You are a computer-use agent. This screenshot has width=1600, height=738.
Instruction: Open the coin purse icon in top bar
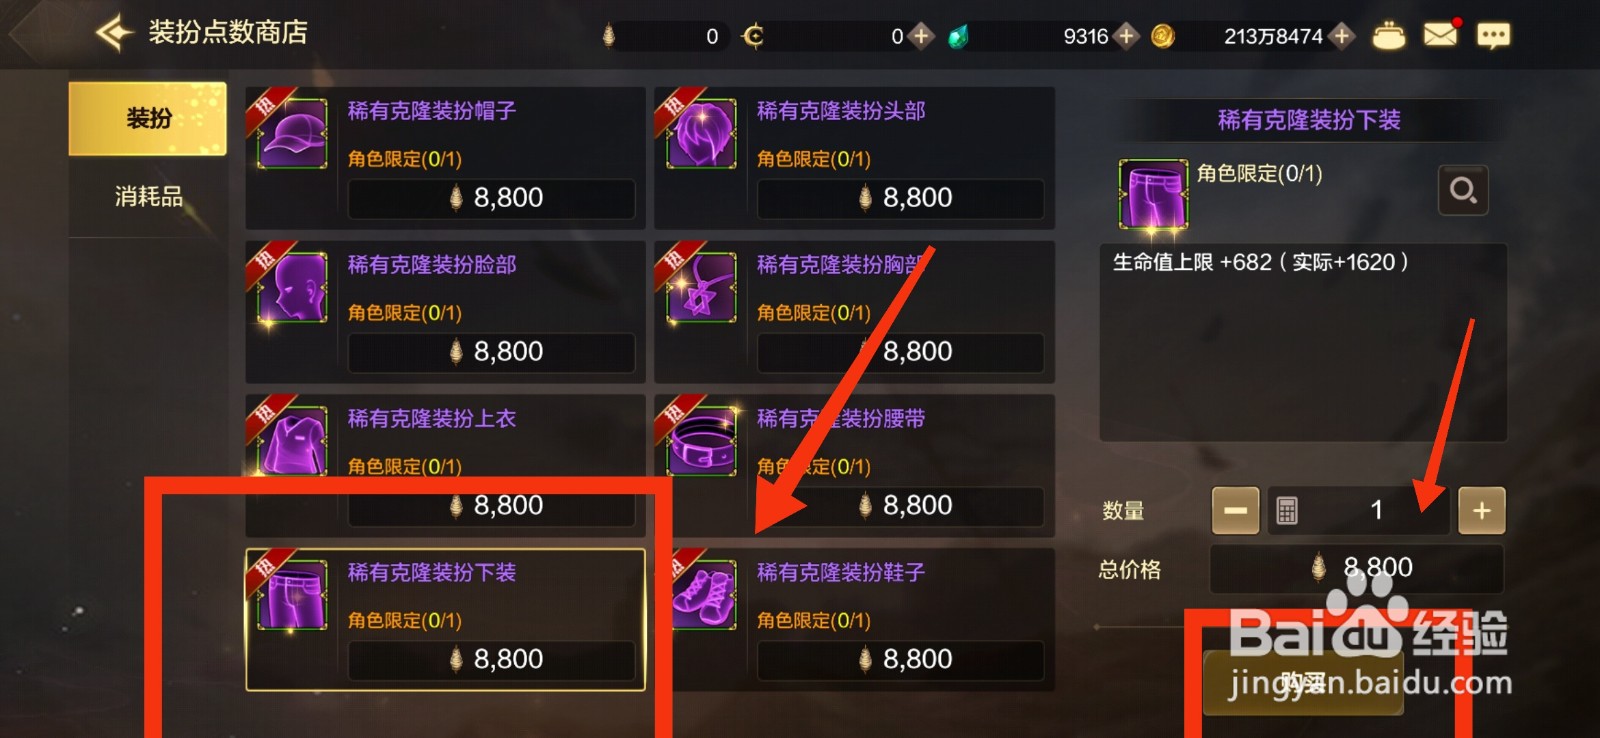[1388, 36]
